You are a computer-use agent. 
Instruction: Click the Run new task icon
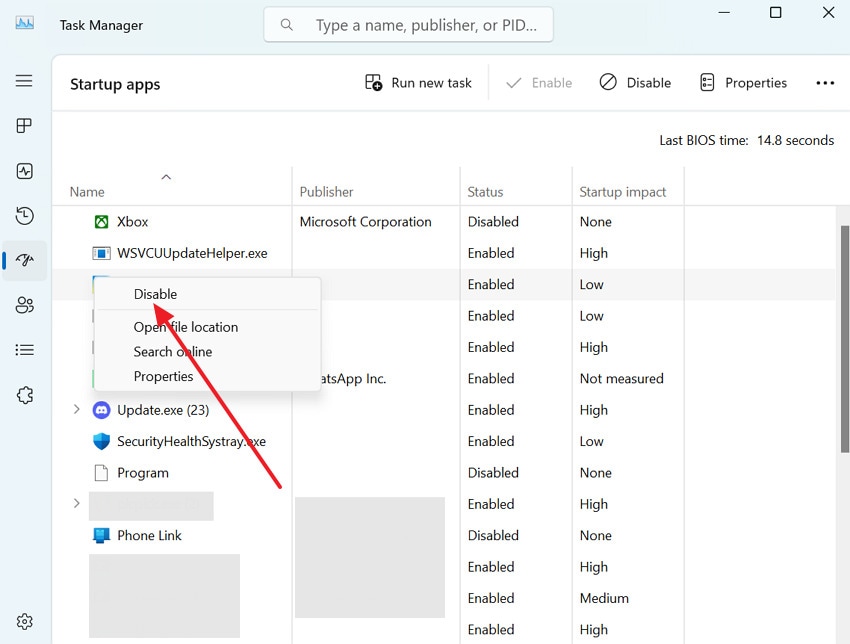coord(374,82)
